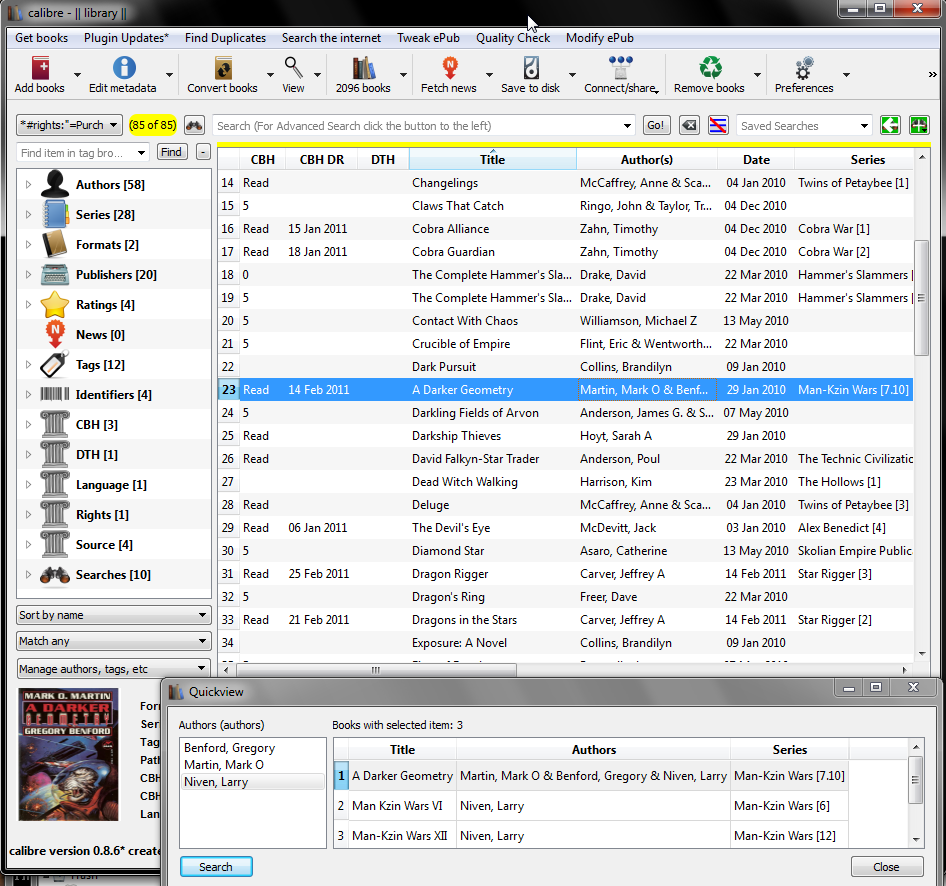Click Close button in Quickview
This screenshot has height=886, width=946.
pos(886,867)
